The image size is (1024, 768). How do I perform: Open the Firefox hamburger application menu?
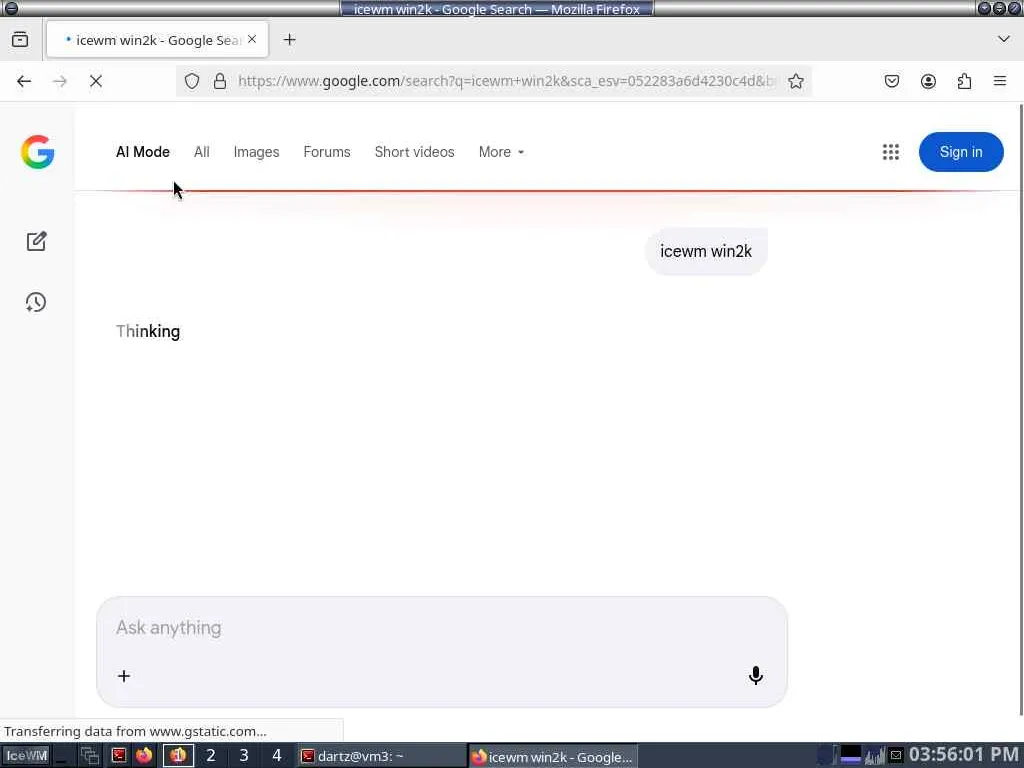(1000, 81)
